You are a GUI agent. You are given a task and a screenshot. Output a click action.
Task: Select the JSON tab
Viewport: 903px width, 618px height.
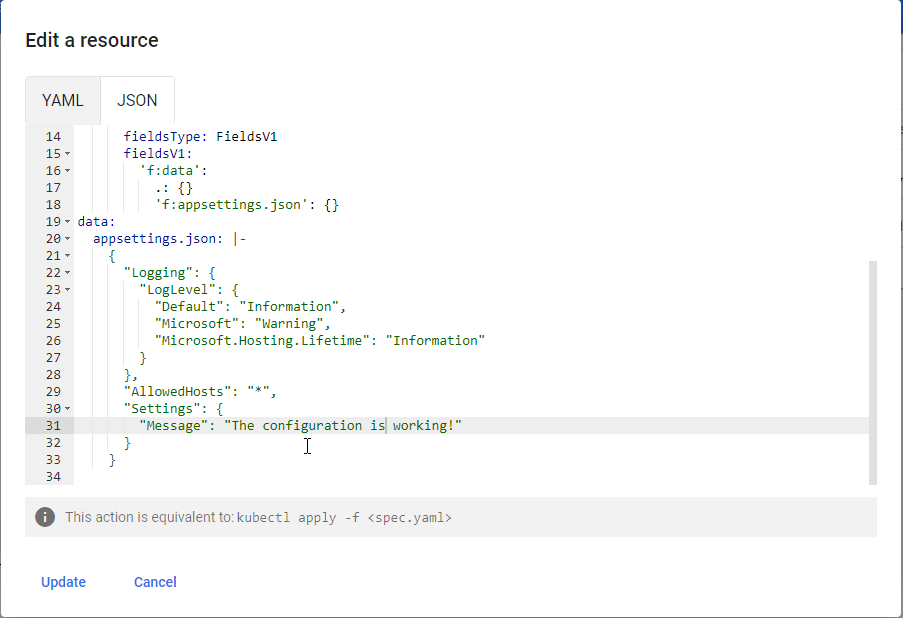point(137,101)
